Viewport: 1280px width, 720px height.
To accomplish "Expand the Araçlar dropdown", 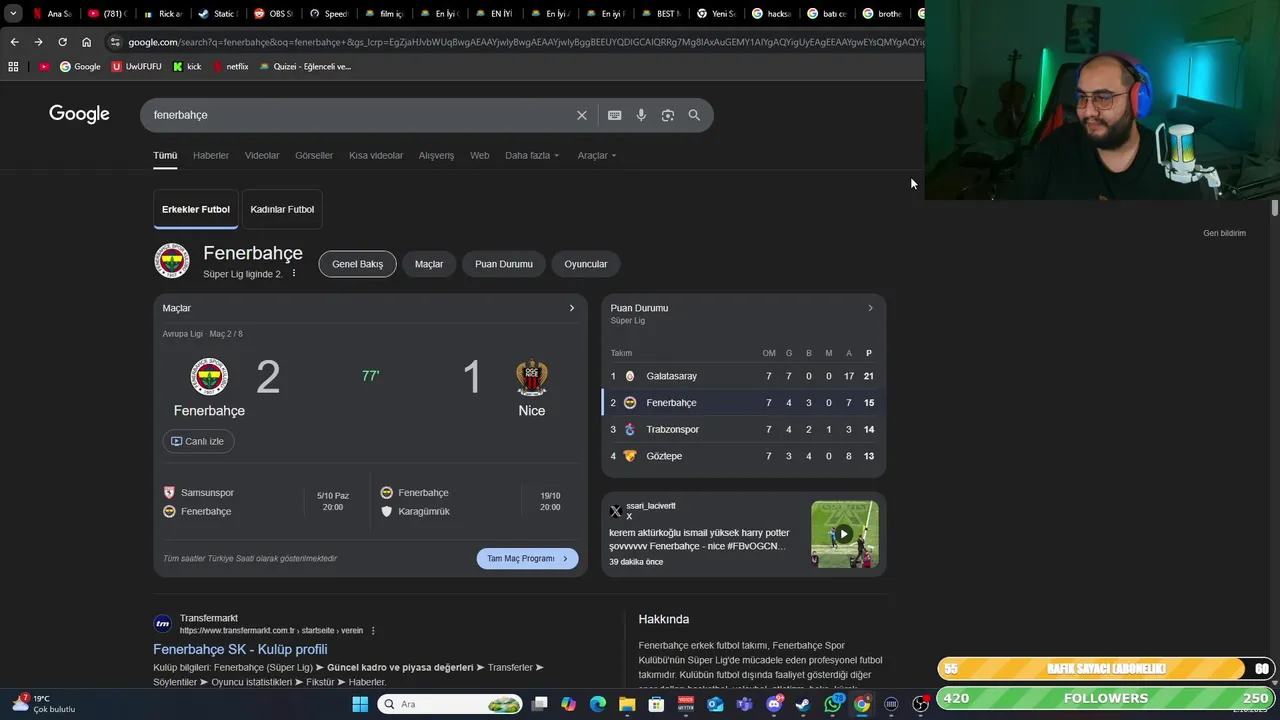I will pos(597,155).
